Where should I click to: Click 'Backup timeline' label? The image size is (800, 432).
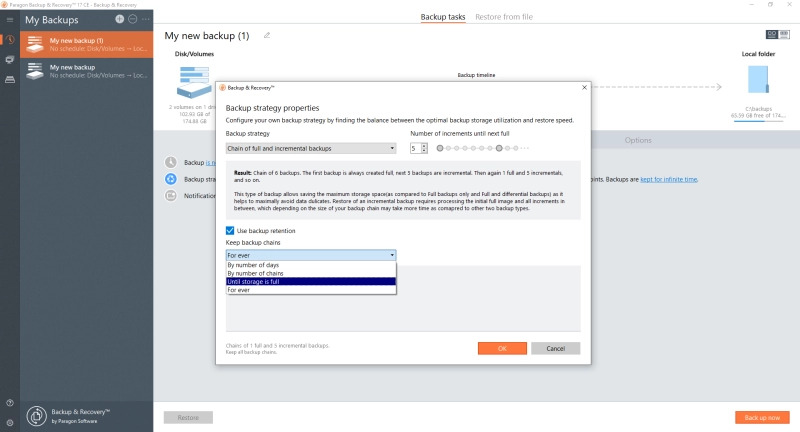pyautogui.click(x=476, y=75)
